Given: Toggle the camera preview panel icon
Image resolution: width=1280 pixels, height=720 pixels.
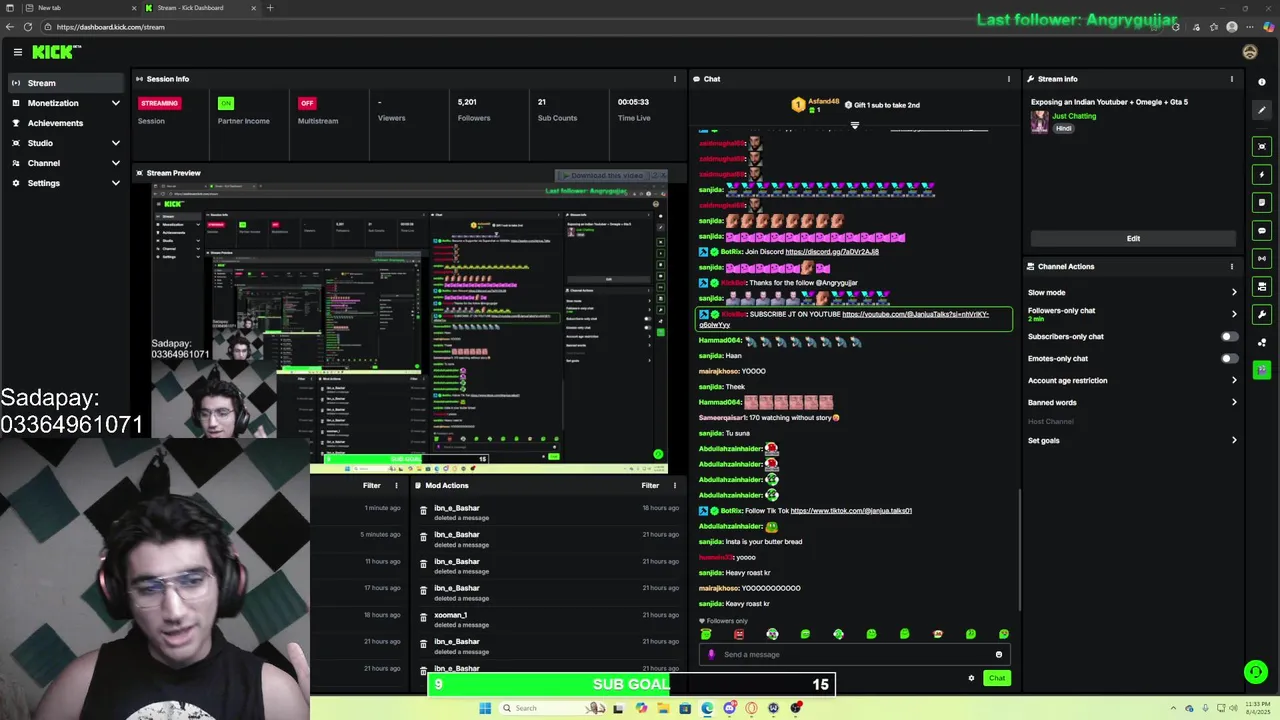Looking at the screenshot, I should (x=1262, y=287).
